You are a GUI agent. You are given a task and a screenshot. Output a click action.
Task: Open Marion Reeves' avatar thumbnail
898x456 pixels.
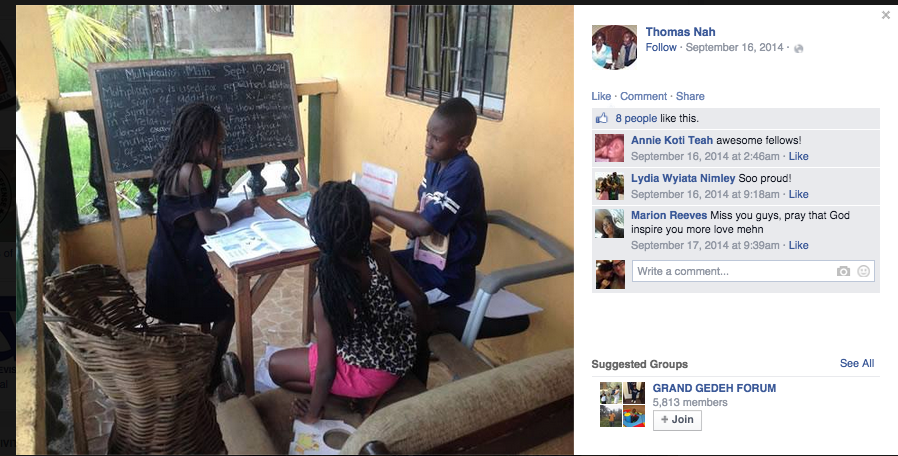point(609,223)
